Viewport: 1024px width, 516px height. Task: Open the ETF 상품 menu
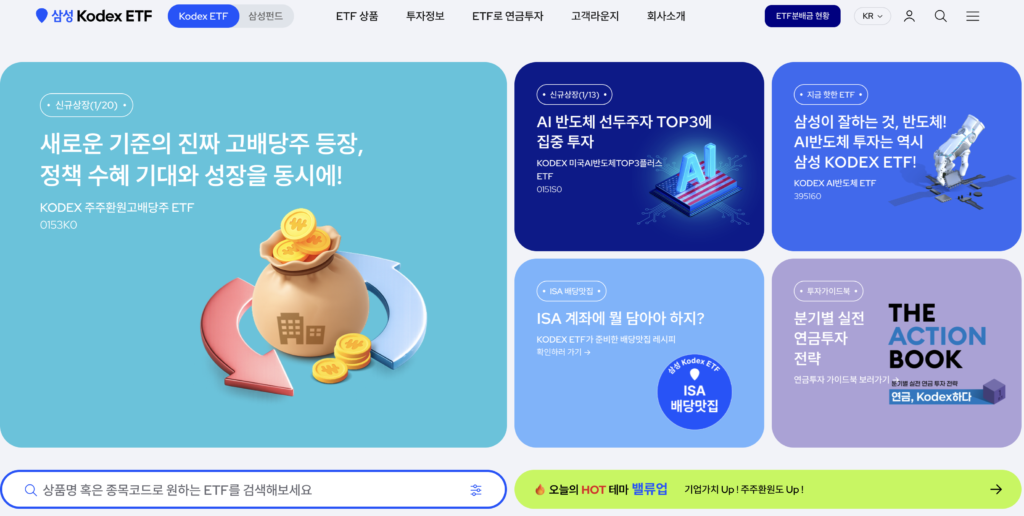coord(357,16)
